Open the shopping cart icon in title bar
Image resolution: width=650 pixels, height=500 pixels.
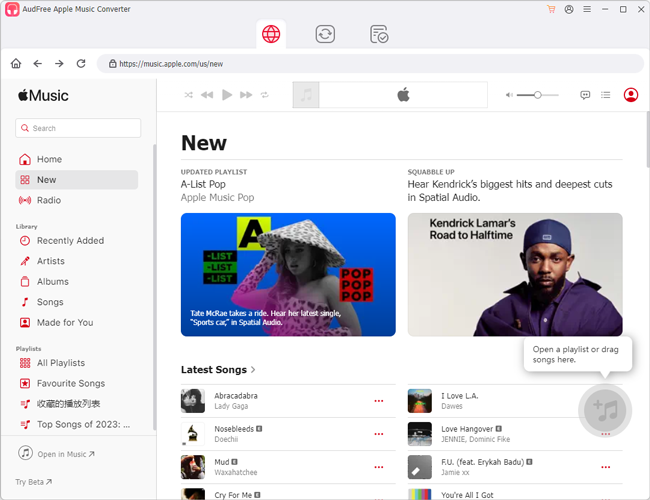click(551, 9)
